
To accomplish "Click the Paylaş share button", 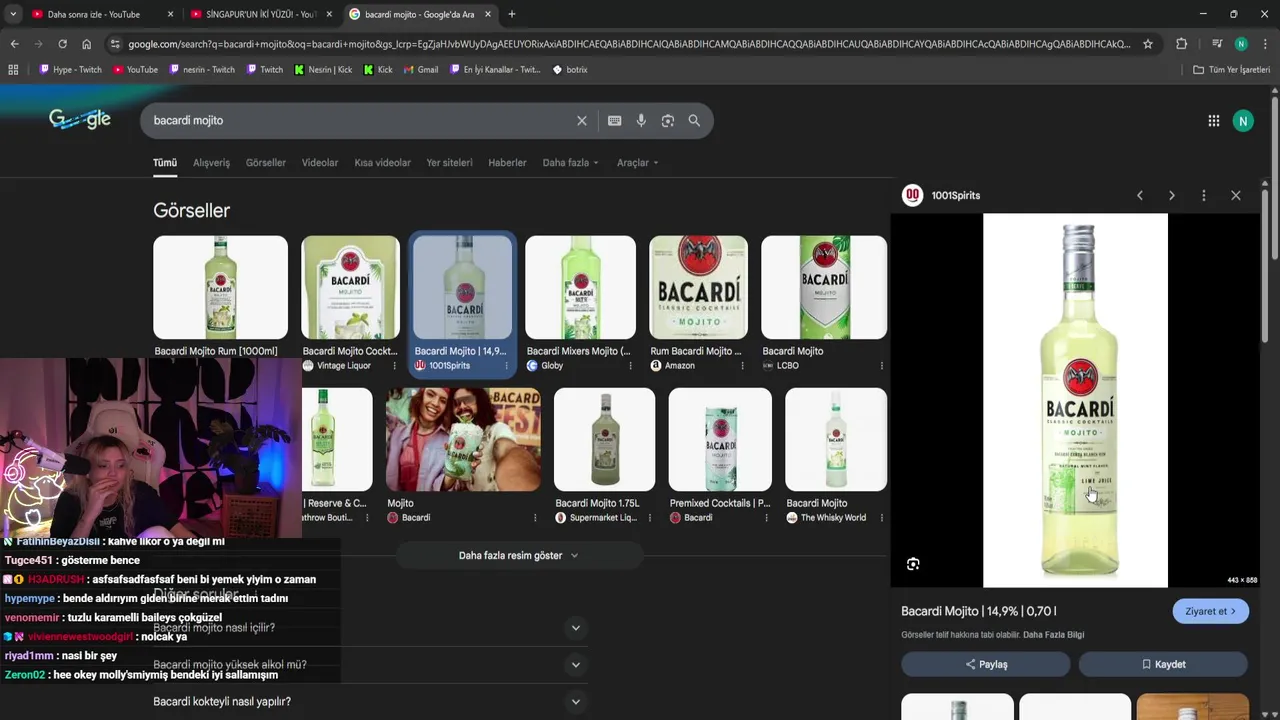I will (986, 664).
